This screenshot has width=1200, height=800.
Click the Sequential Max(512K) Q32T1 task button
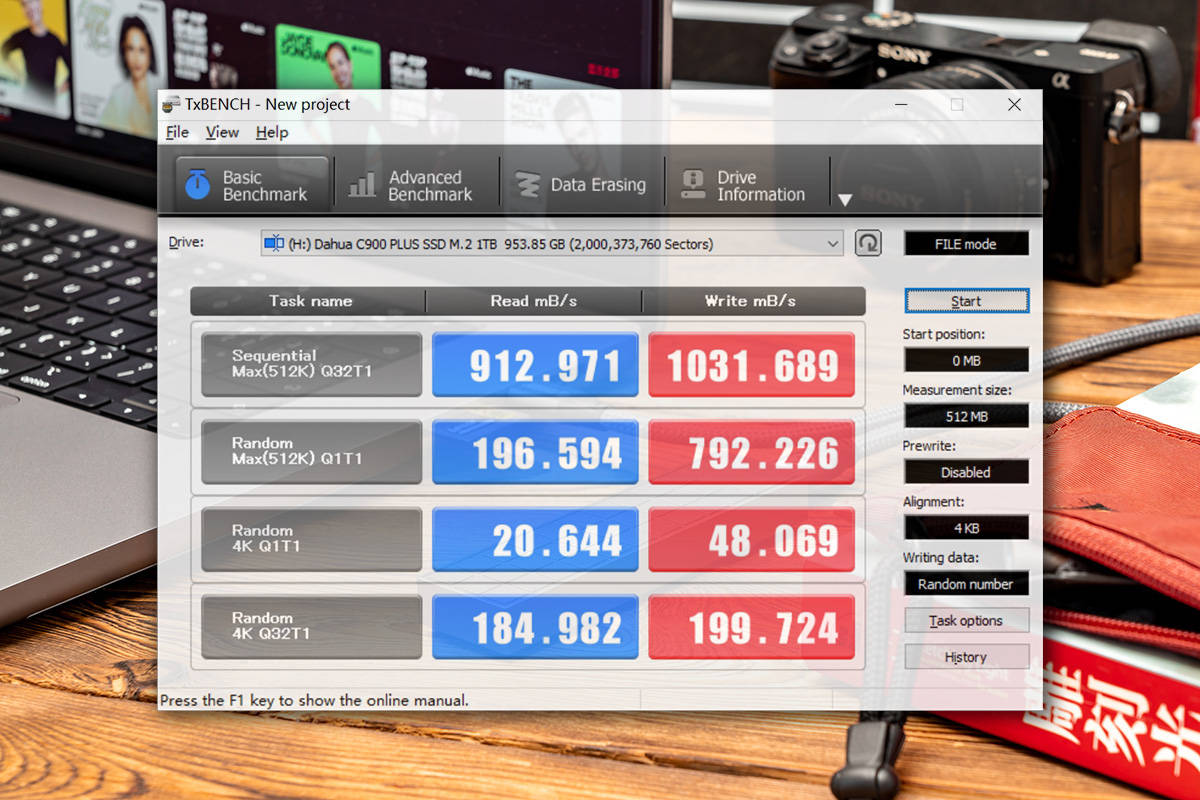click(311, 364)
